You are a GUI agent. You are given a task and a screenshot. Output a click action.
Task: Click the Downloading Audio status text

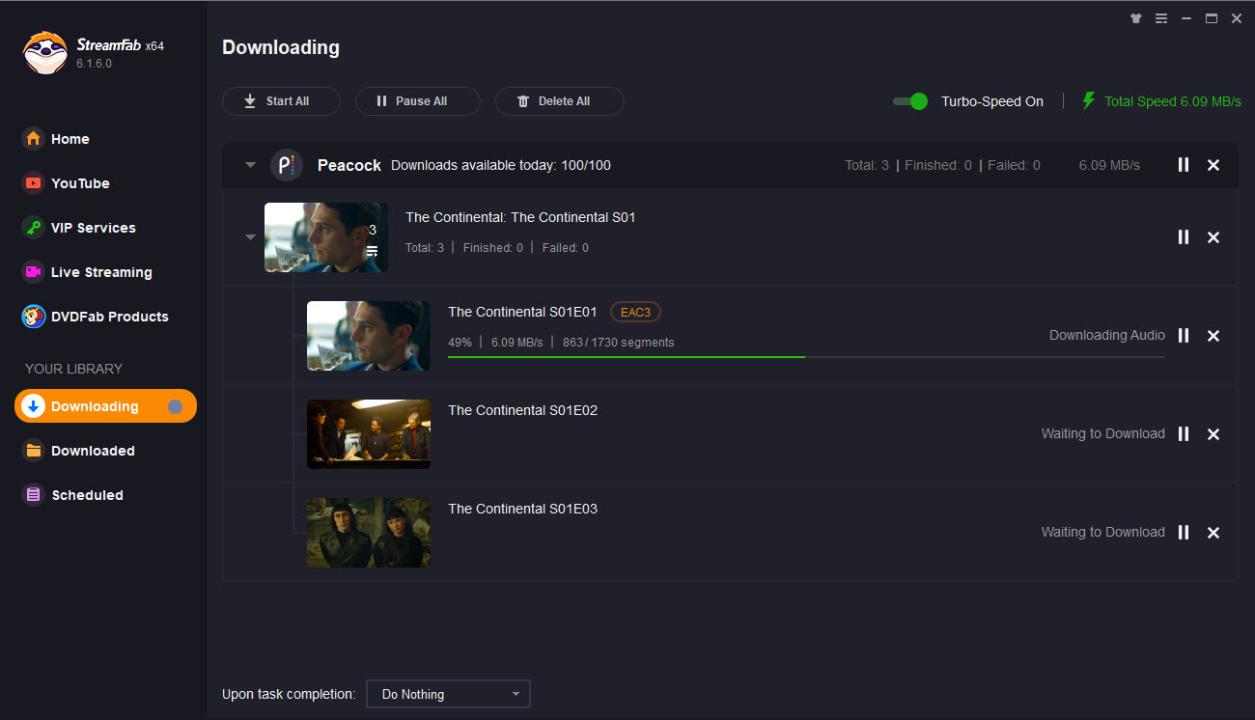point(1107,336)
